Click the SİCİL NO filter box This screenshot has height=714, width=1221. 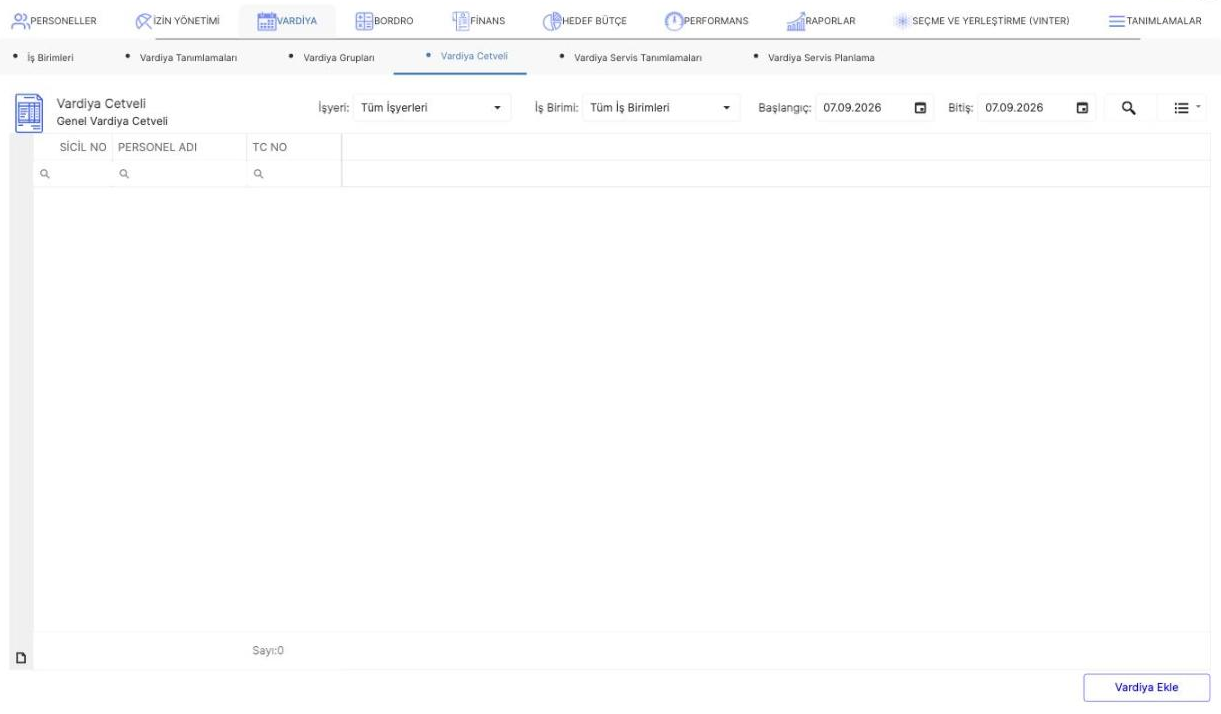pyautogui.click(x=74, y=173)
